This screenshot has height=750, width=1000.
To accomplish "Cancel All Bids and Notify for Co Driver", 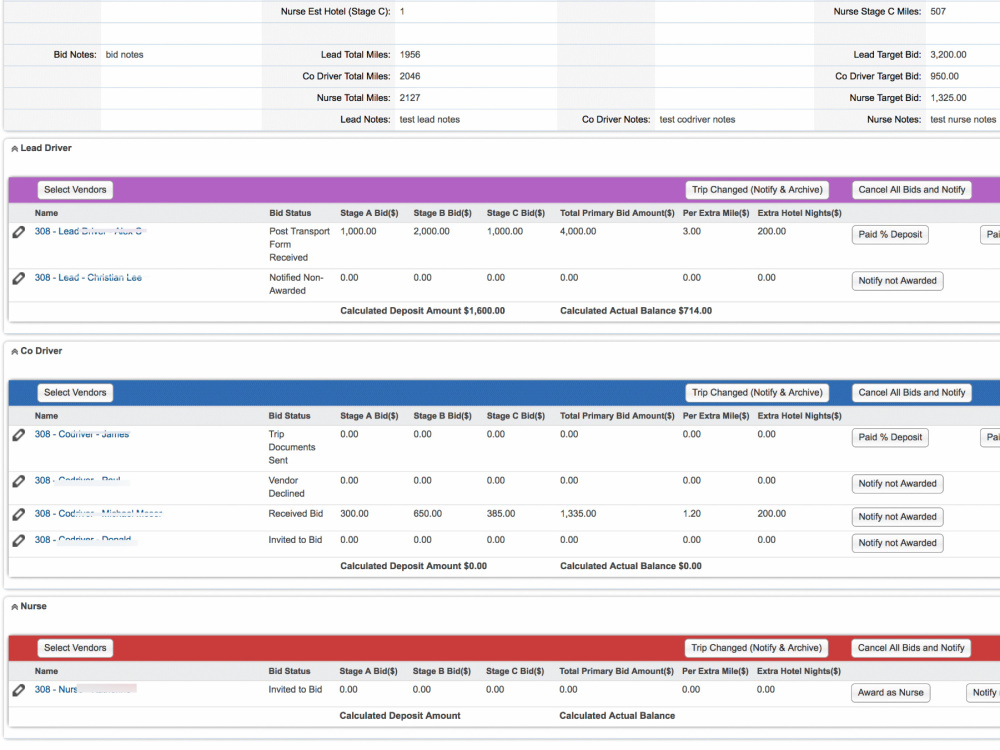I will point(911,393).
